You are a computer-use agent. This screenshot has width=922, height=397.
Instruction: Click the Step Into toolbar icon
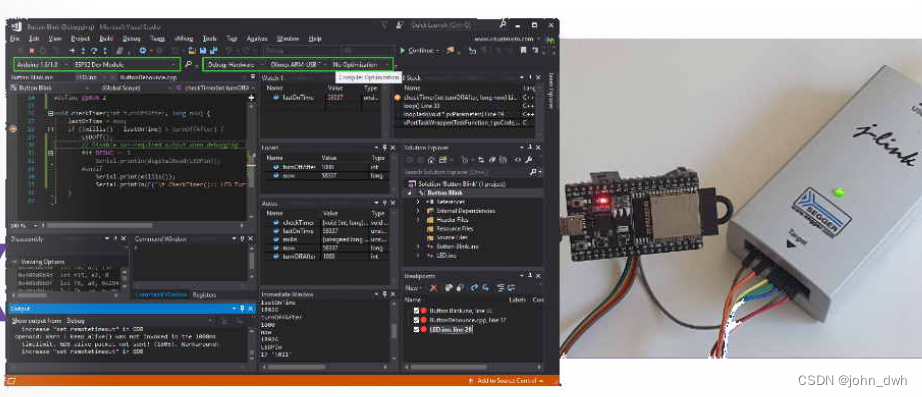(84, 51)
